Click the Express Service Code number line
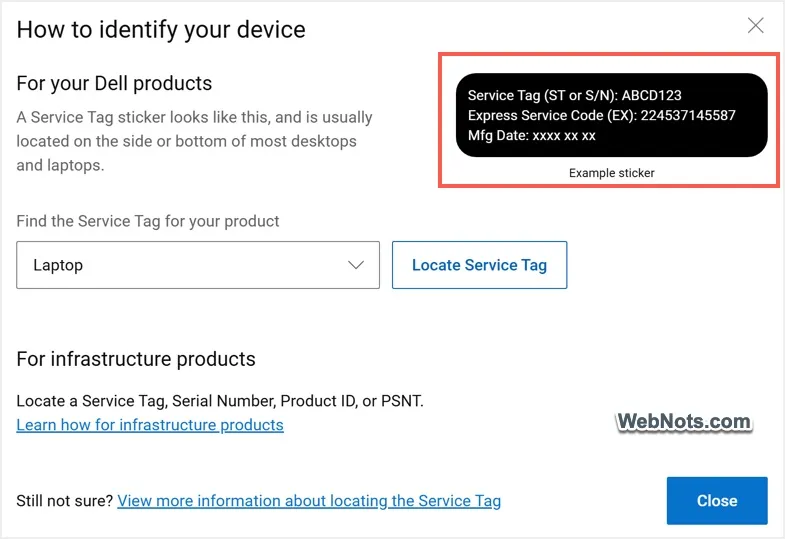The width and height of the screenshot is (785, 539). pyautogui.click(x=601, y=115)
